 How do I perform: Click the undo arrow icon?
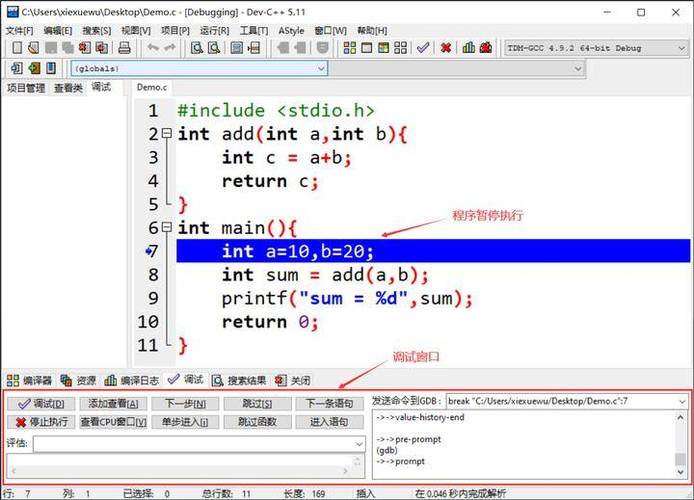pyautogui.click(x=153, y=48)
